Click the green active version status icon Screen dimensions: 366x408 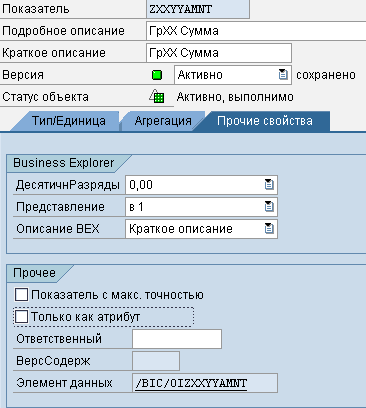click(x=157, y=75)
